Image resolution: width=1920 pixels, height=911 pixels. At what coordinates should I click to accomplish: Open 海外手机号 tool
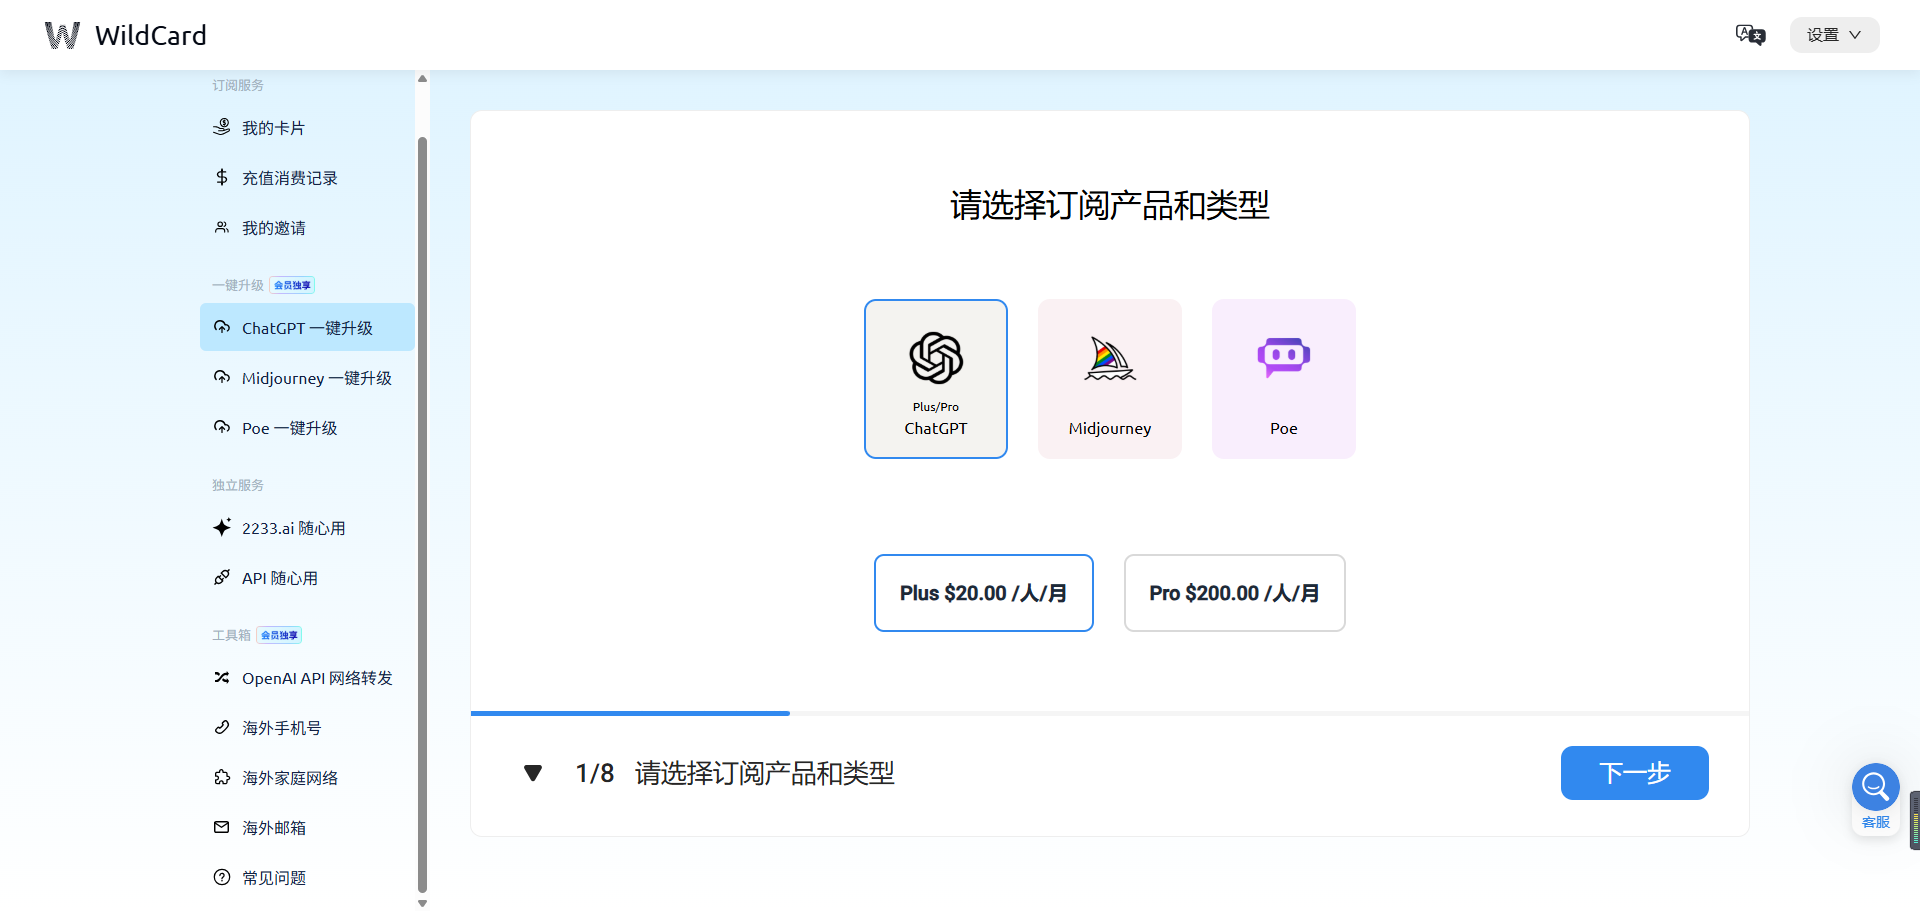point(307,728)
